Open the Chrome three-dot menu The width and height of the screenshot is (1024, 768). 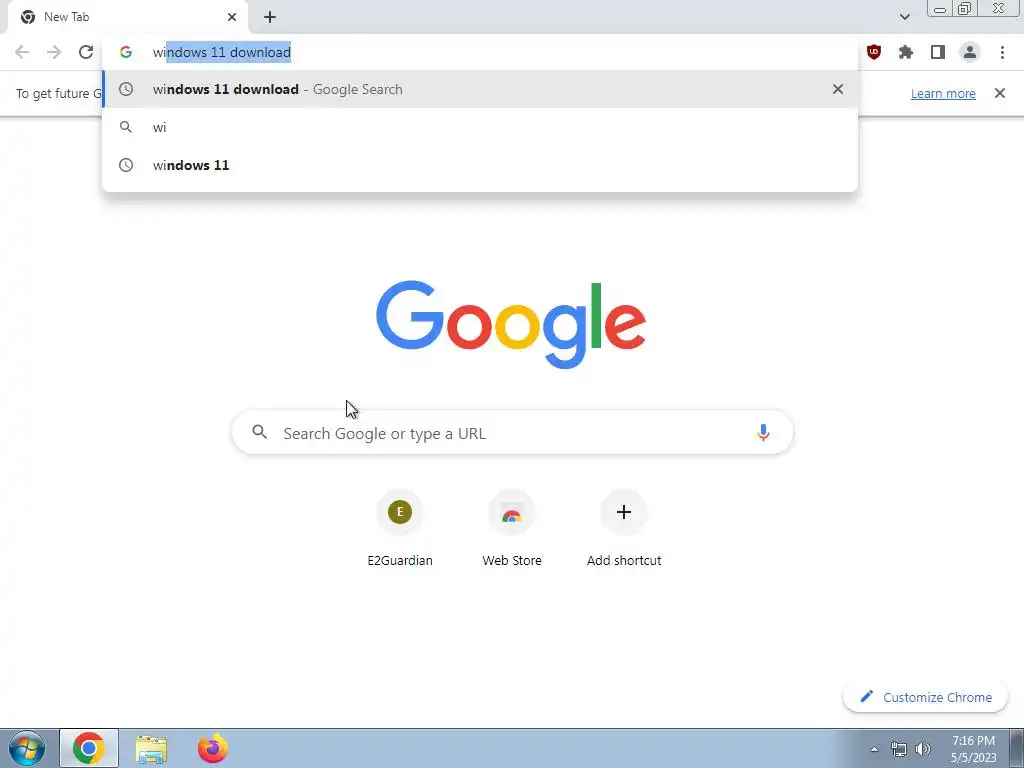pos(1002,52)
